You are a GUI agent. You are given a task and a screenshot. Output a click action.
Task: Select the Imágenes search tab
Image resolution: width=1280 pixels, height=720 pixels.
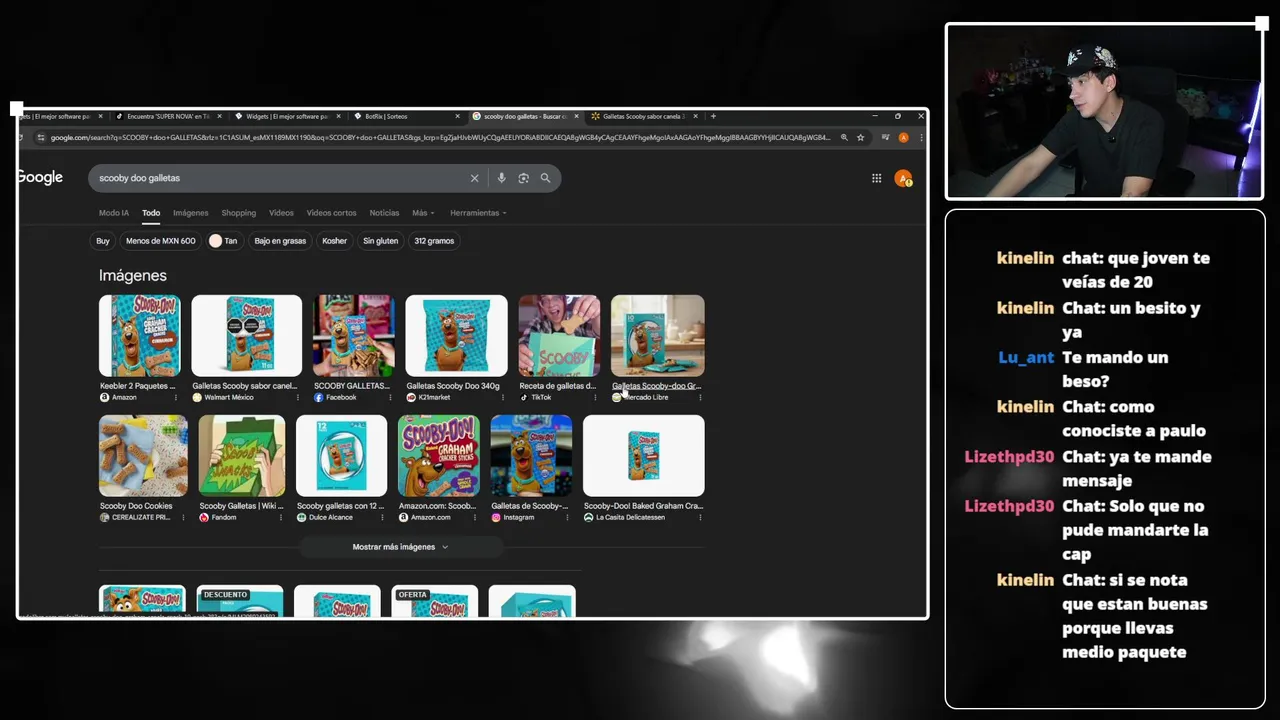pyautogui.click(x=190, y=213)
